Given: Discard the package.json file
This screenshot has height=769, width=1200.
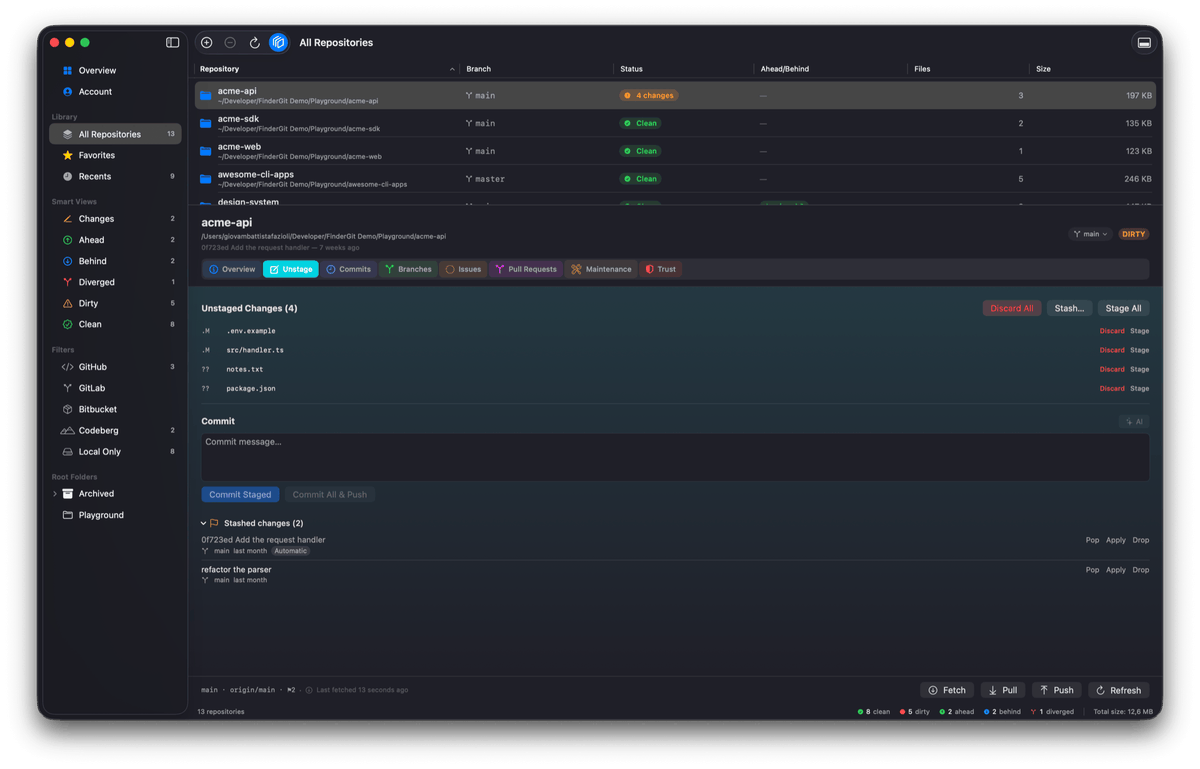Looking at the screenshot, I should pyautogui.click(x=1112, y=388).
